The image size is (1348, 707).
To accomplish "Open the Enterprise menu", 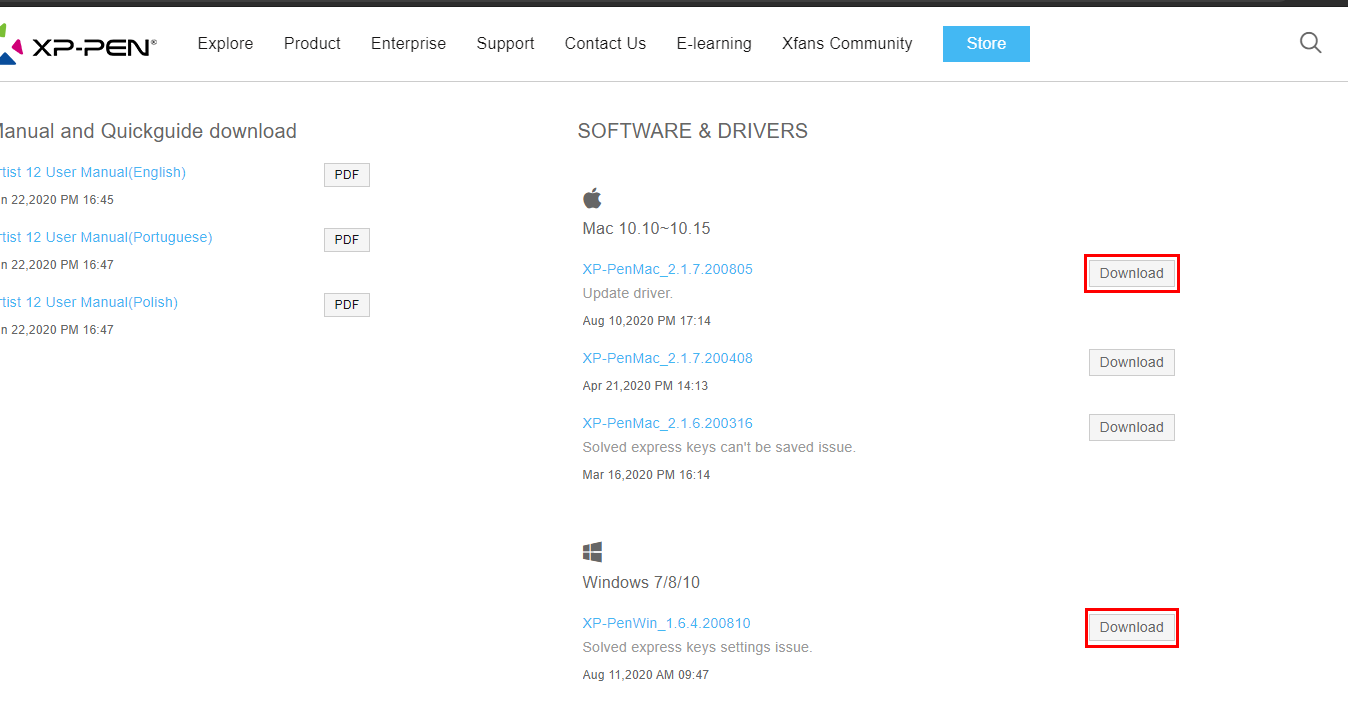I will [408, 44].
